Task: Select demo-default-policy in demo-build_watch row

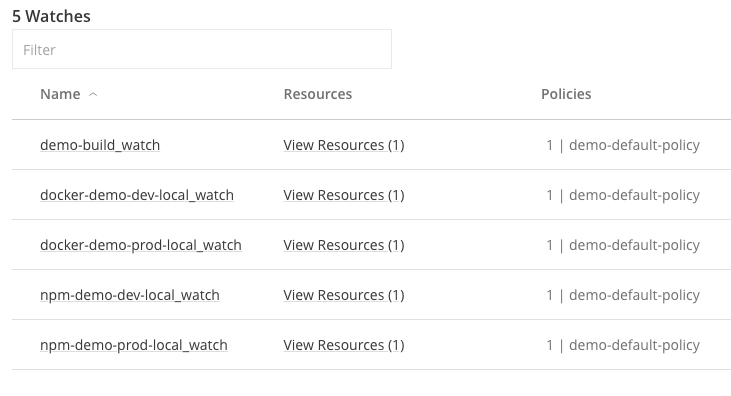Action: pyautogui.click(x=634, y=145)
